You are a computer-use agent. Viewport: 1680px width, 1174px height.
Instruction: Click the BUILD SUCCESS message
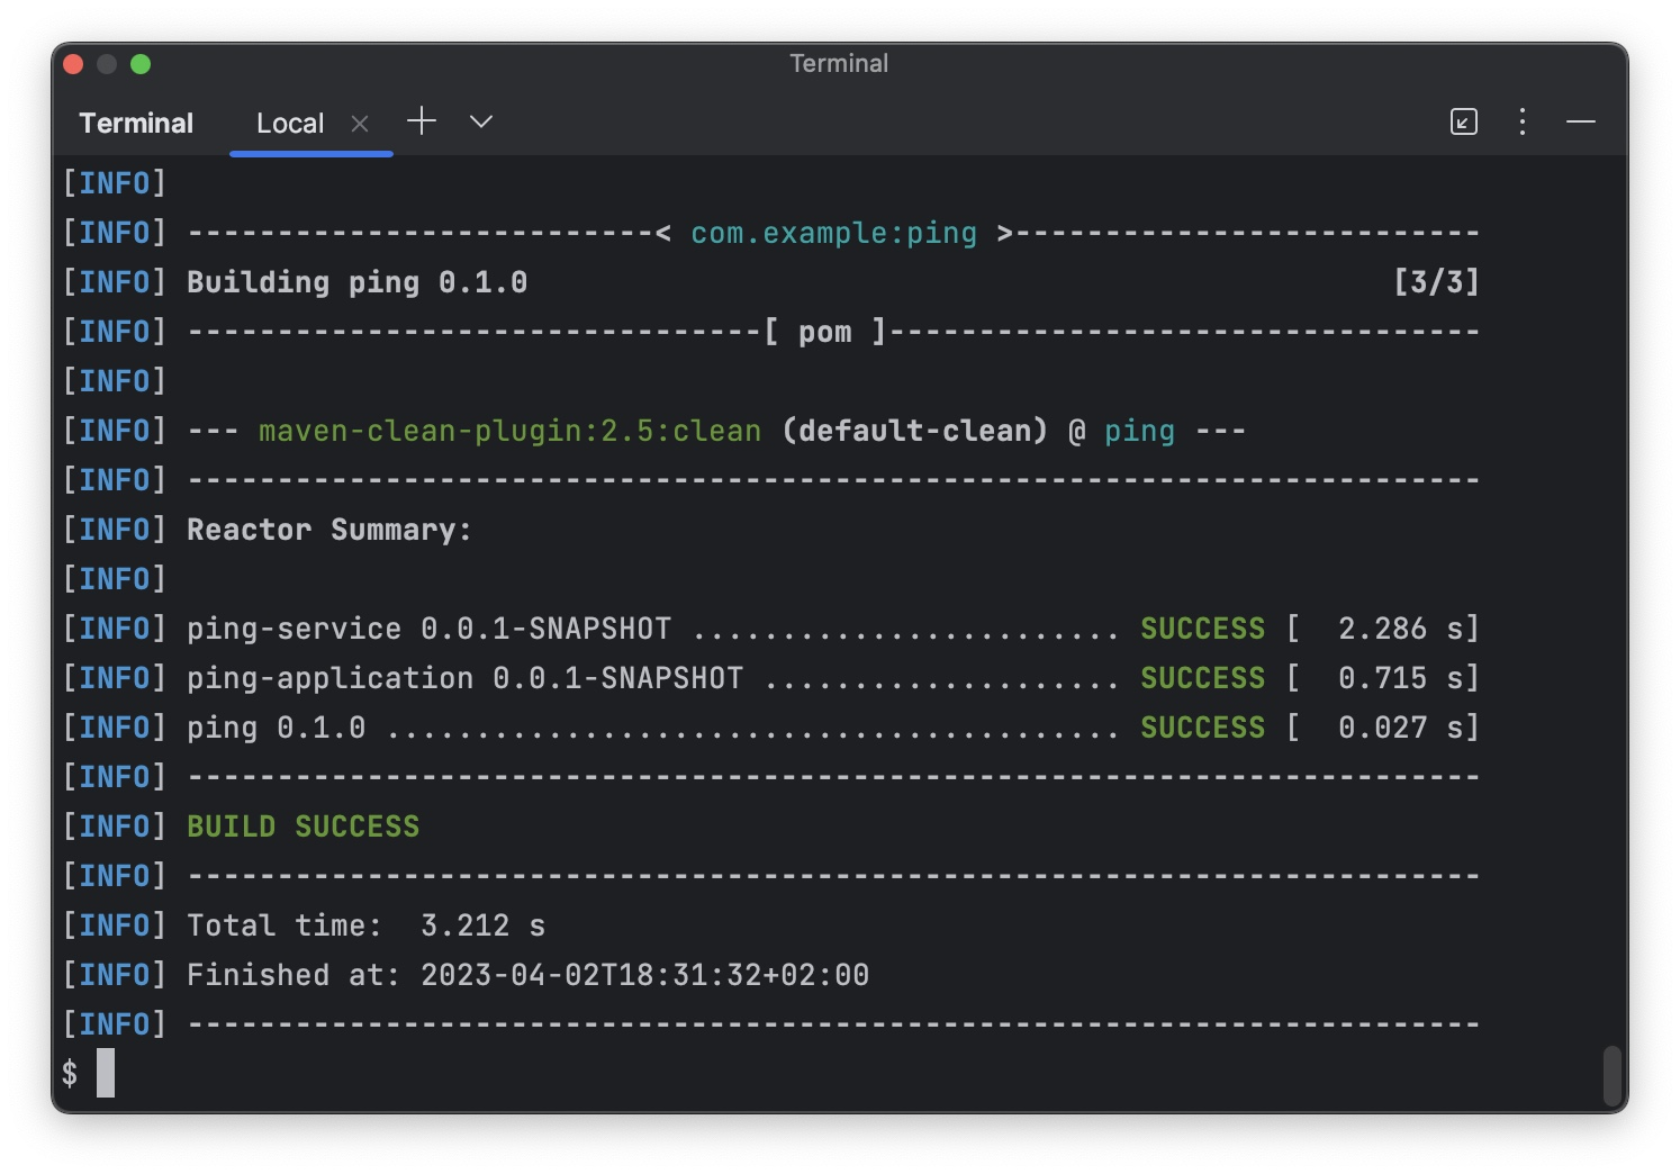point(302,825)
